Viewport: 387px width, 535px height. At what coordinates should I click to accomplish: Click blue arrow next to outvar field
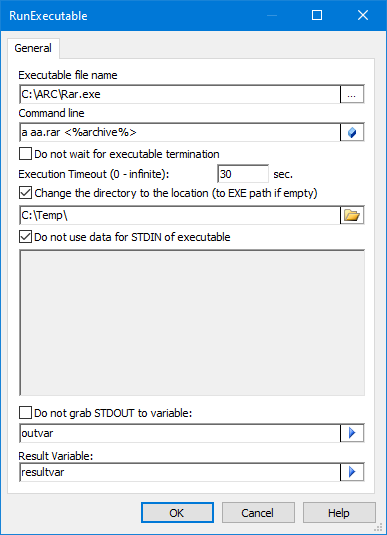click(352, 433)
